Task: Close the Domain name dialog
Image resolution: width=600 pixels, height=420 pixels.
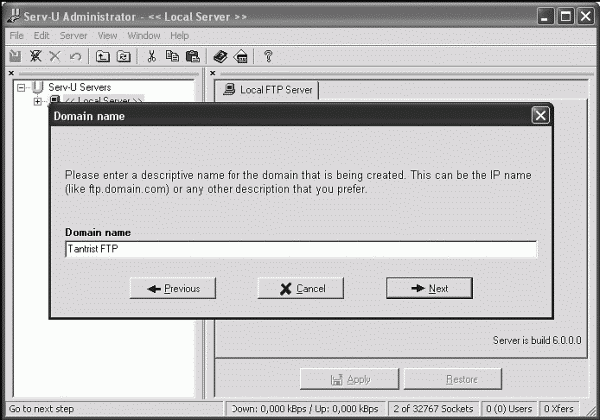Action: [x=540, y=115]
